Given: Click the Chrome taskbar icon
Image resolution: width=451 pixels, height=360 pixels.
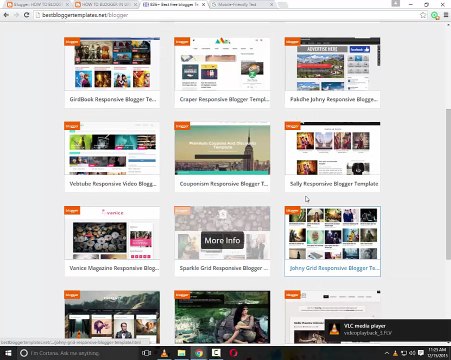Looking at the screenshot, I should click(199, 353).
